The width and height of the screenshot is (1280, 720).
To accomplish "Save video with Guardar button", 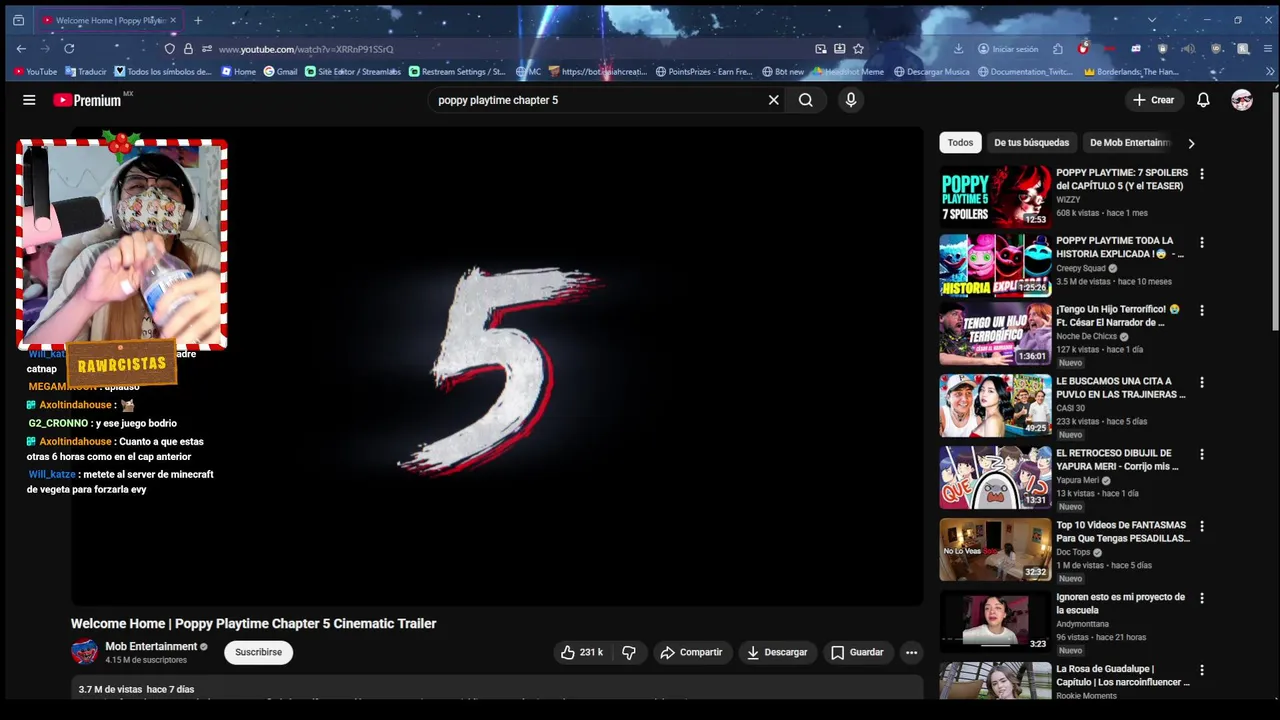I will 858,652.
